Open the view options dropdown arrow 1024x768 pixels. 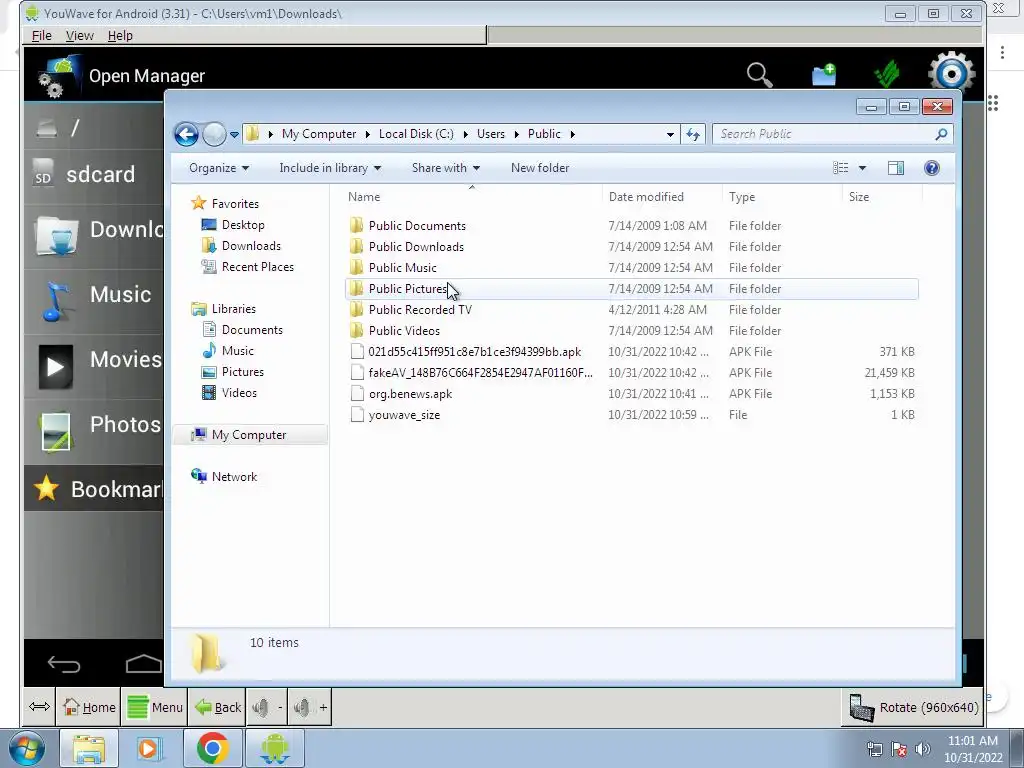[x=862, y=168]
